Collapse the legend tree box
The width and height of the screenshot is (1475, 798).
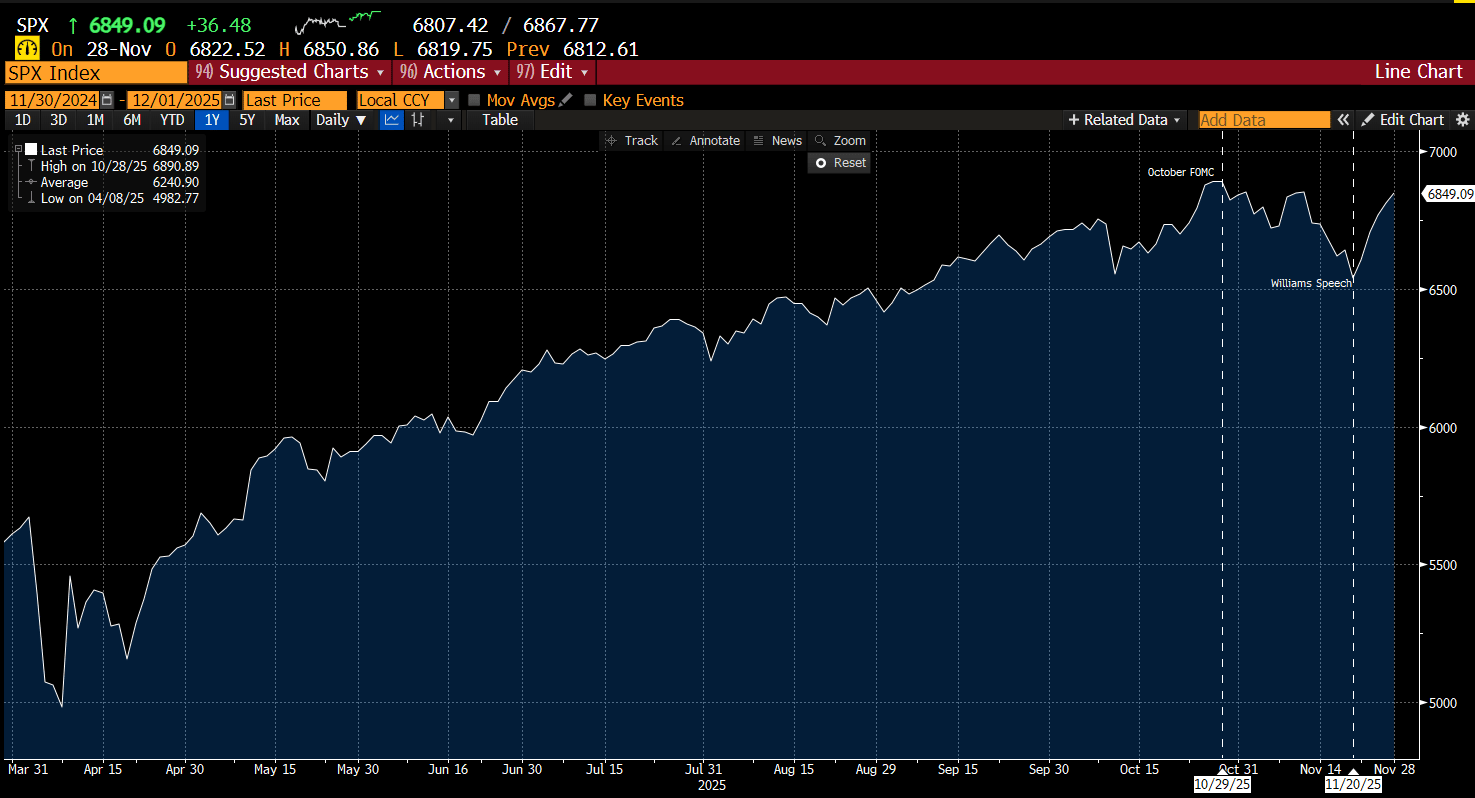point(17,150)
